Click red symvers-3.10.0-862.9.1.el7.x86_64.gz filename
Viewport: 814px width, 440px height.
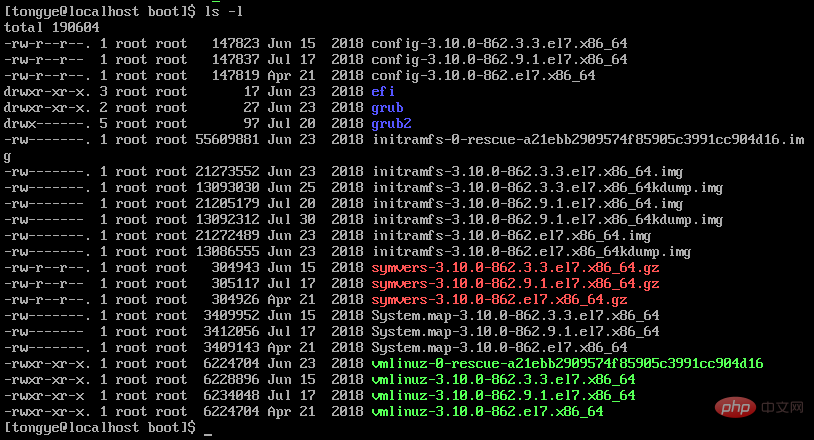[x=515, y=284]
